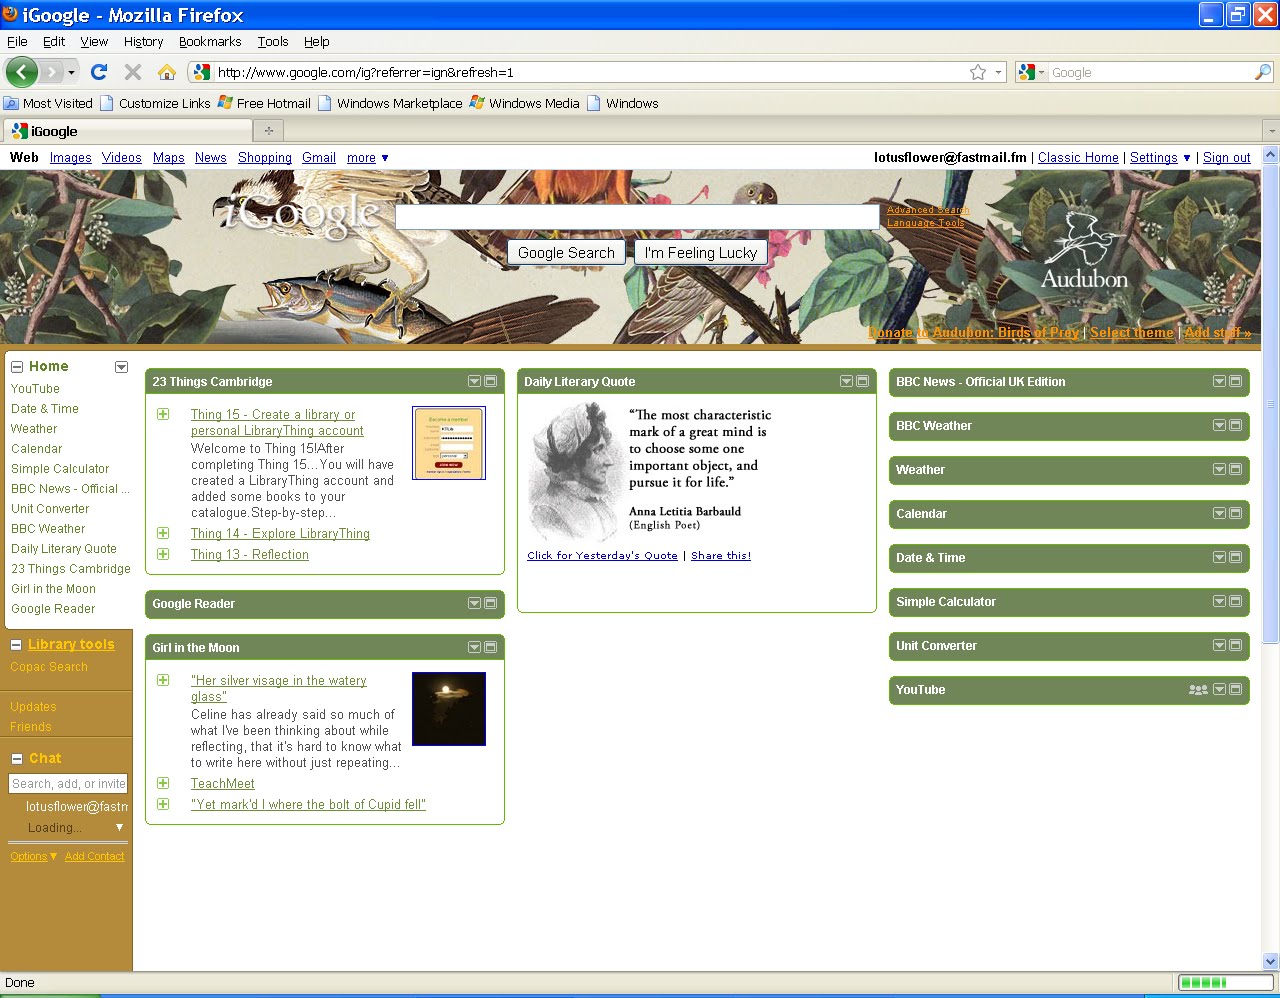Screen dimensions: 1280x998
Task: Maximize the YouTube gadget
Action: tap(1236, 689)
